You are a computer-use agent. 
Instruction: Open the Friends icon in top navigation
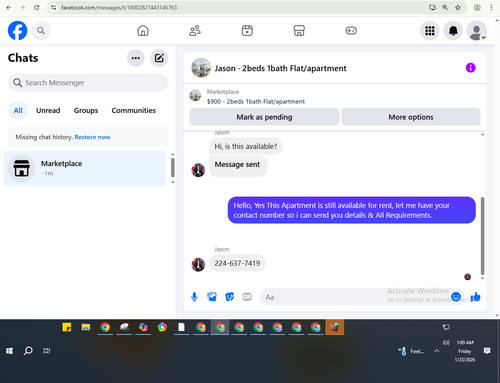tap(195, 31)
